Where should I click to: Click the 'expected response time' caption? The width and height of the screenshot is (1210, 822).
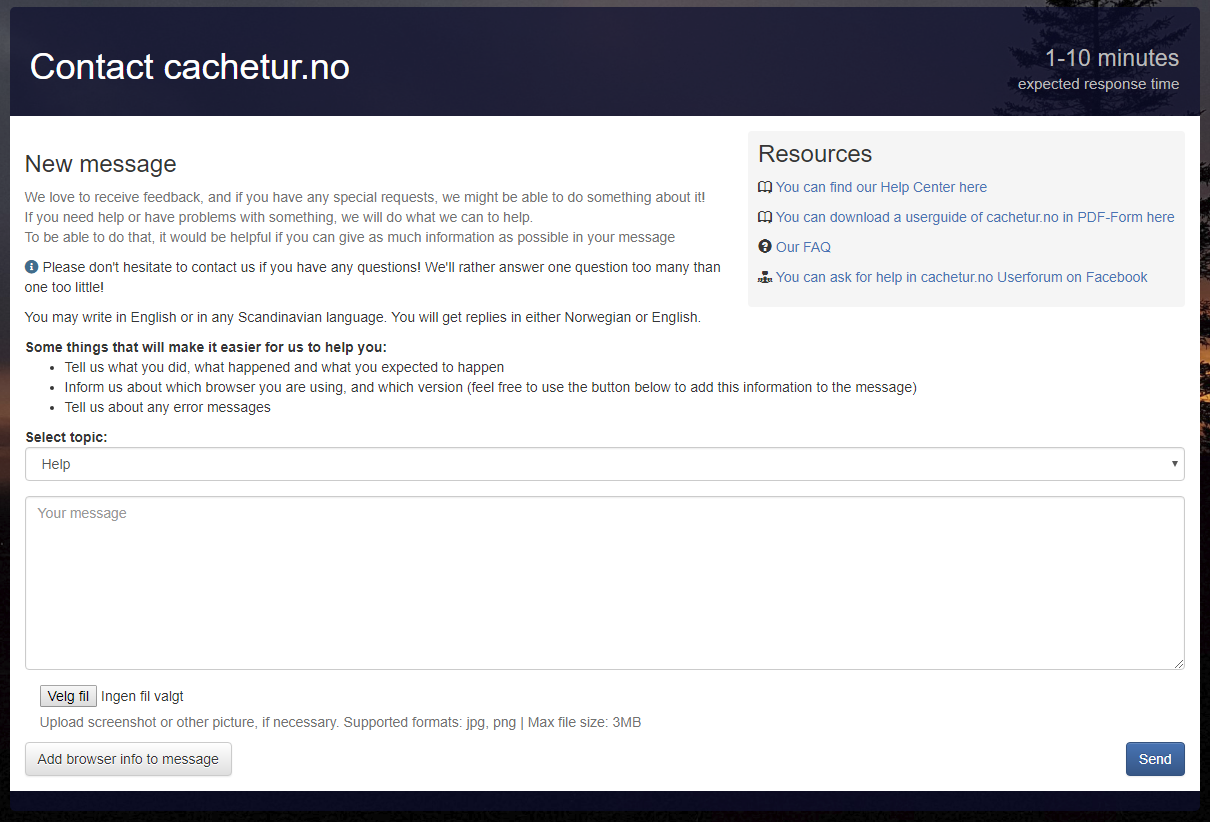[1098, 84]
